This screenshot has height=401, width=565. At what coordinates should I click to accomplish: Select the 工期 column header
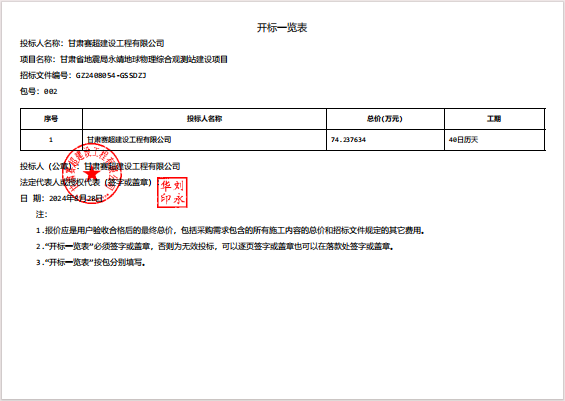coord(494,119)
